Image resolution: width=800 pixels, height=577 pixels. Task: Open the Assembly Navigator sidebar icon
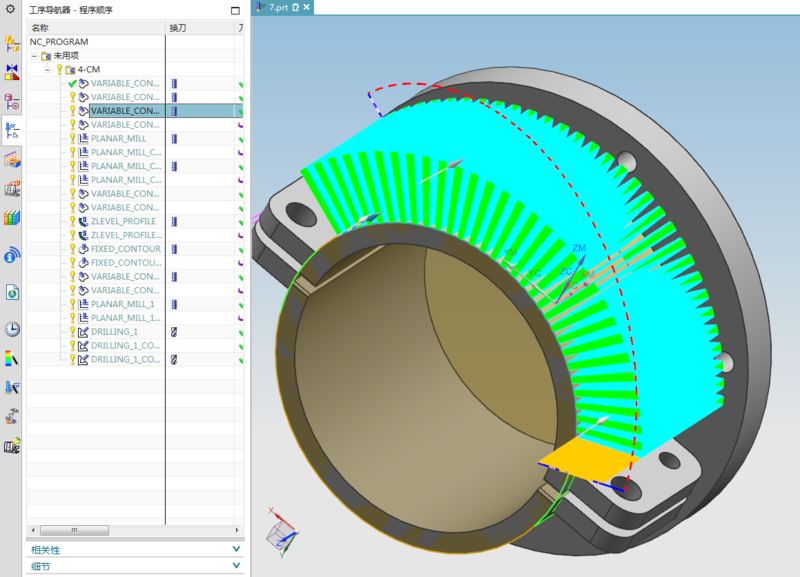click(12, 43)
